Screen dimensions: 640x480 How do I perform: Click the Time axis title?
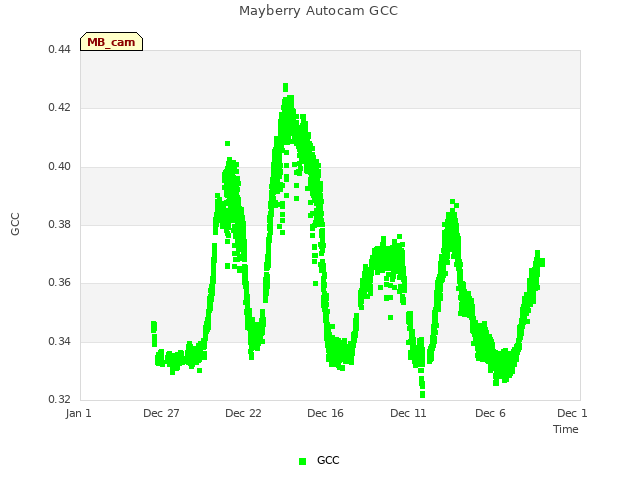click(566, 429)
